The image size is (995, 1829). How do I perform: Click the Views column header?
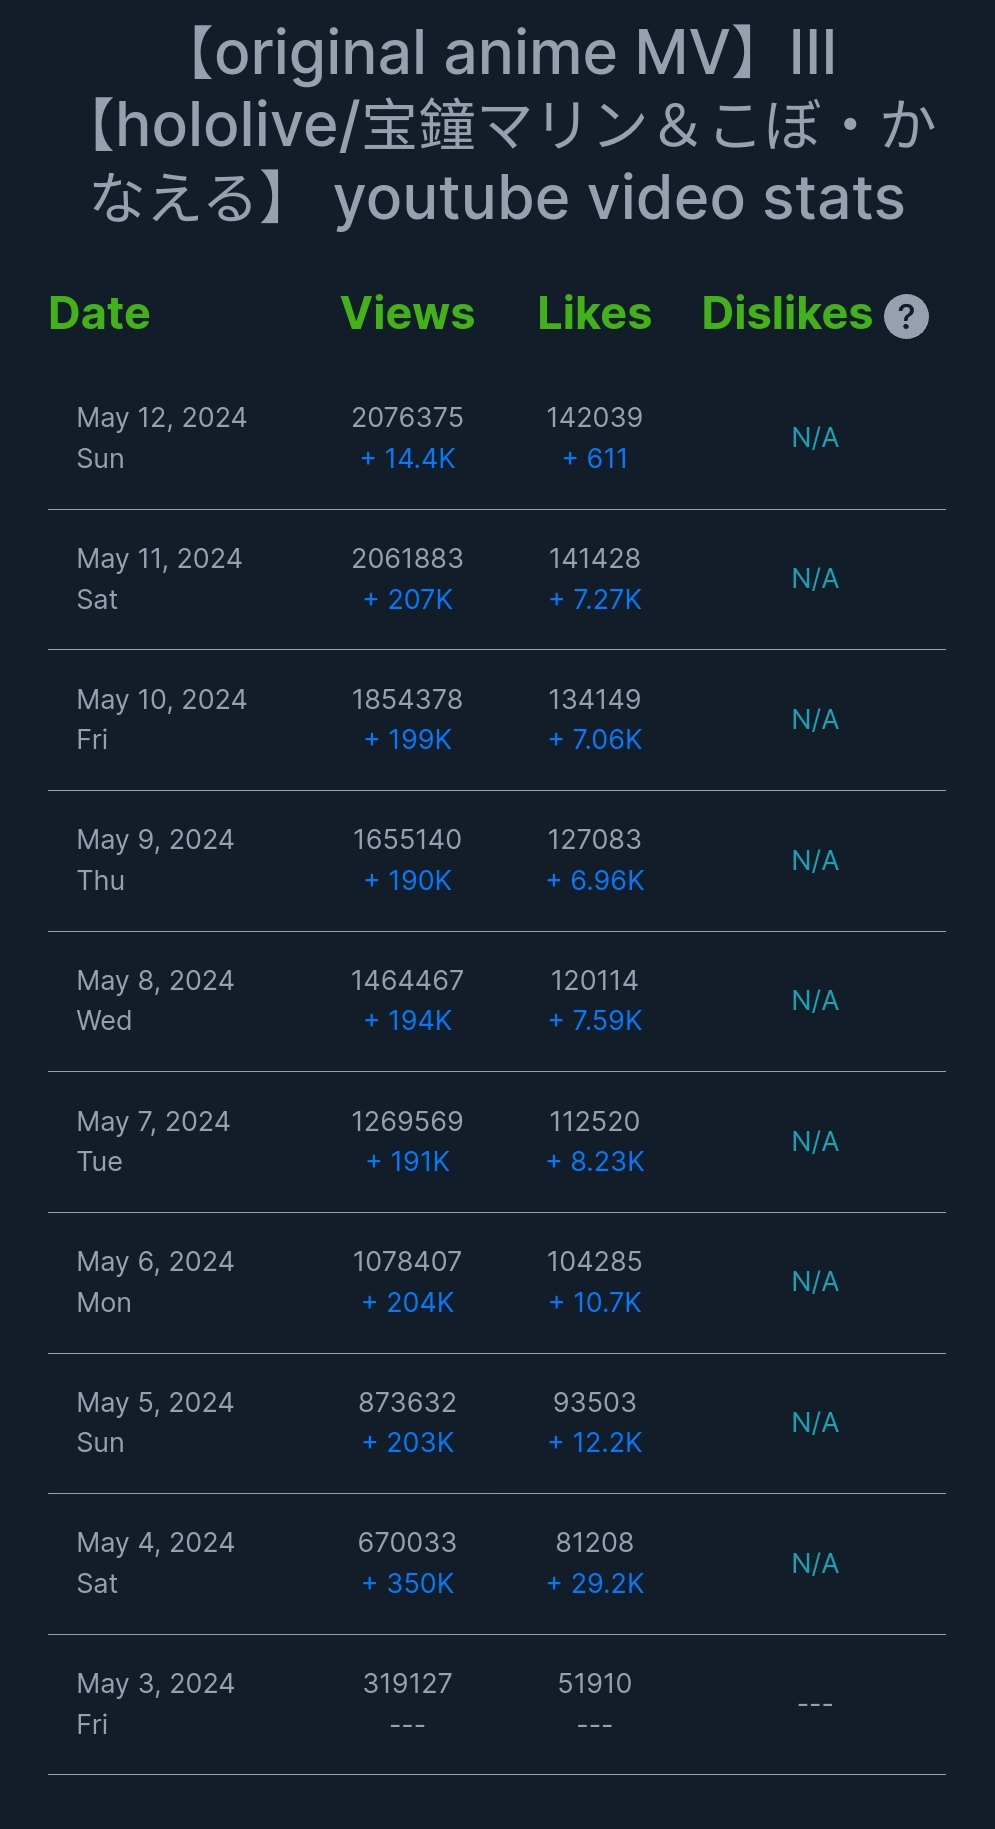point(407,314)
